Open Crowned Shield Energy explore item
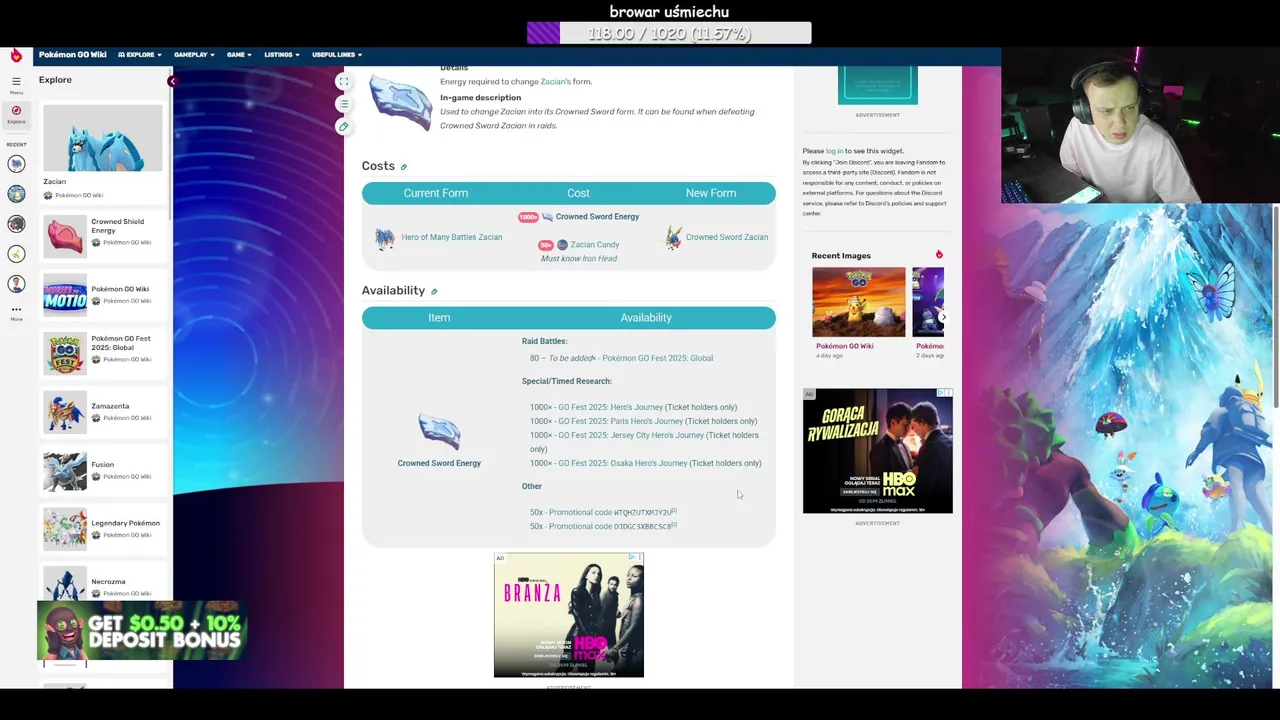The image size is (1280, 720). coord(102,236)
